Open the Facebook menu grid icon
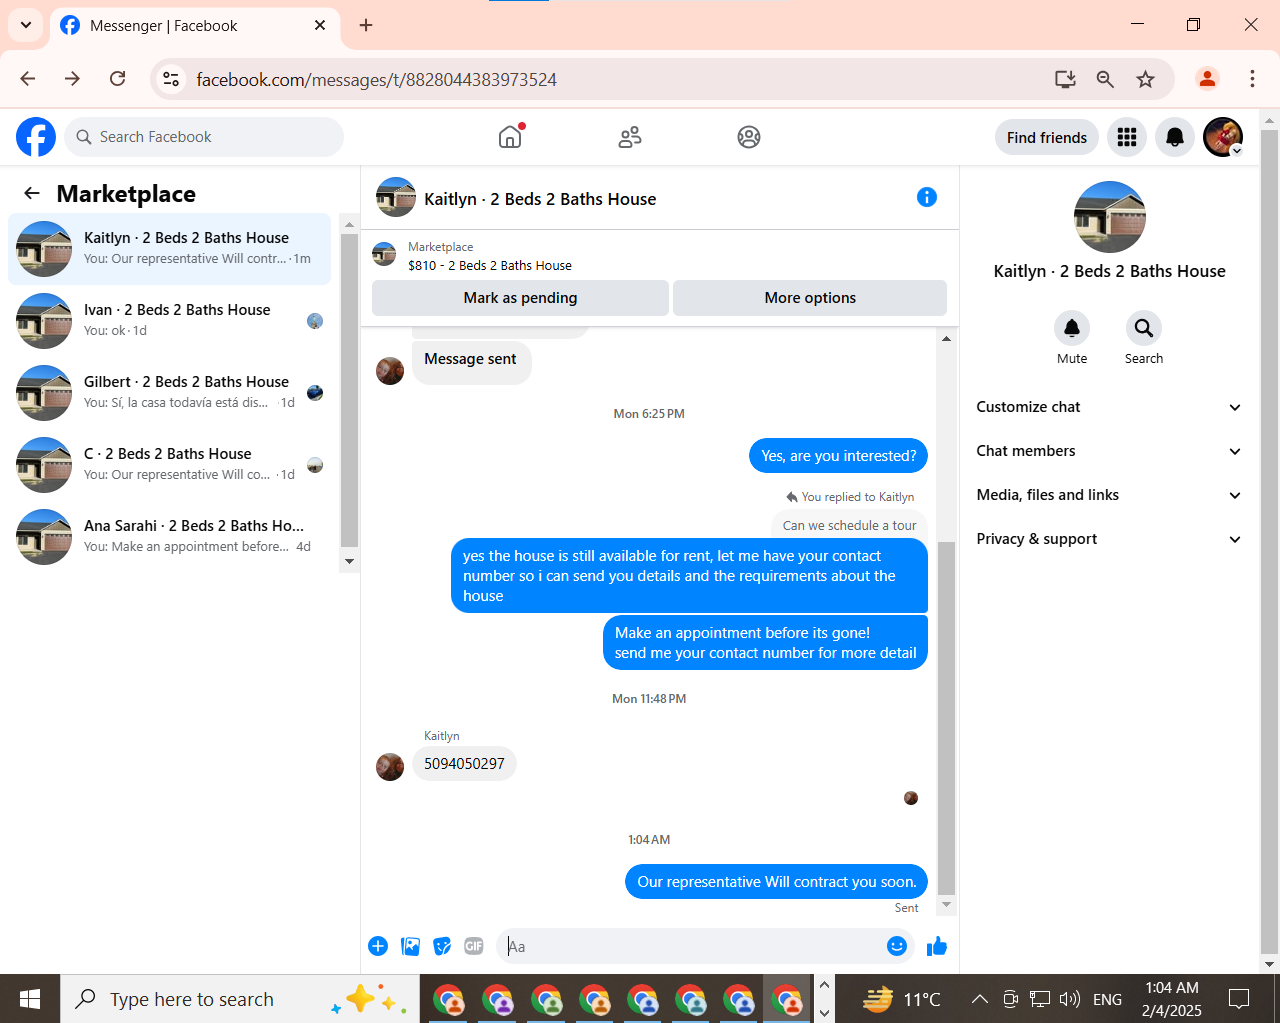Screen dimensions: 1280x1023 pos(1127,137)
